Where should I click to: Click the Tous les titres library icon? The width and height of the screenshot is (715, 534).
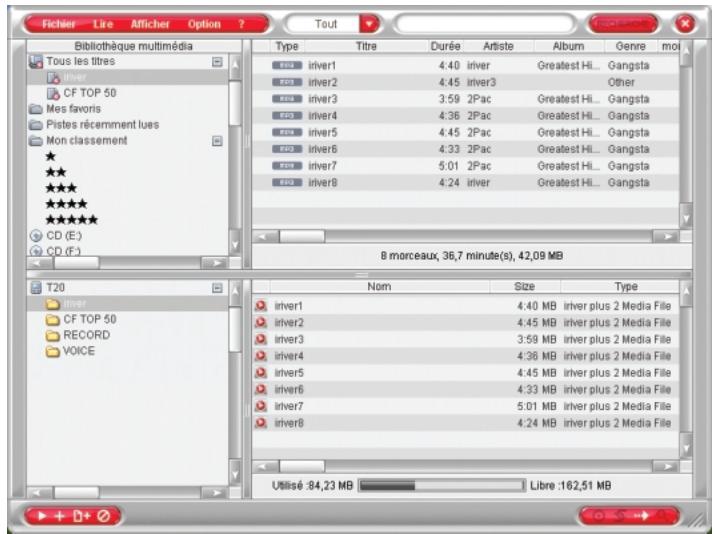click(36, 62)
